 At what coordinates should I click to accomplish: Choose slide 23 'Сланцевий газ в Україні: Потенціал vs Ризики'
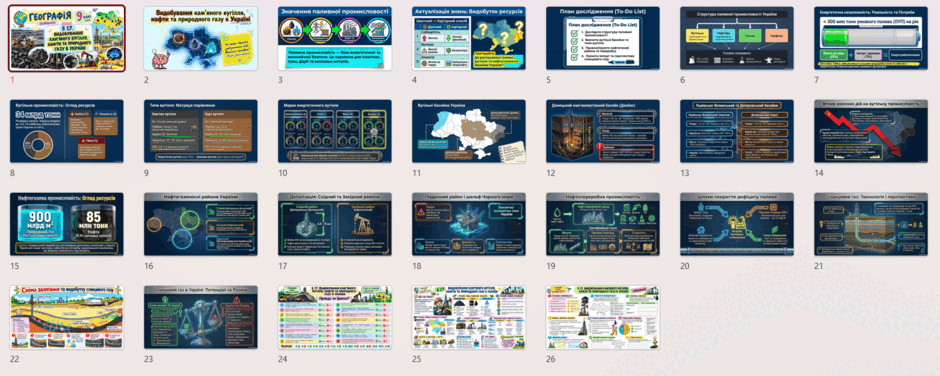pos(201,317)
